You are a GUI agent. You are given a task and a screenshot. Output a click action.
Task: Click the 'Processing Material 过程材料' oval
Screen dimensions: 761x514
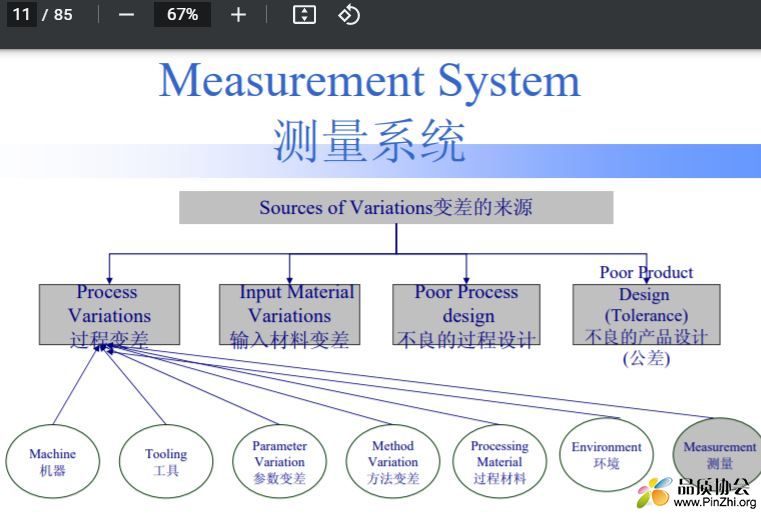click(x=499, y=461)
